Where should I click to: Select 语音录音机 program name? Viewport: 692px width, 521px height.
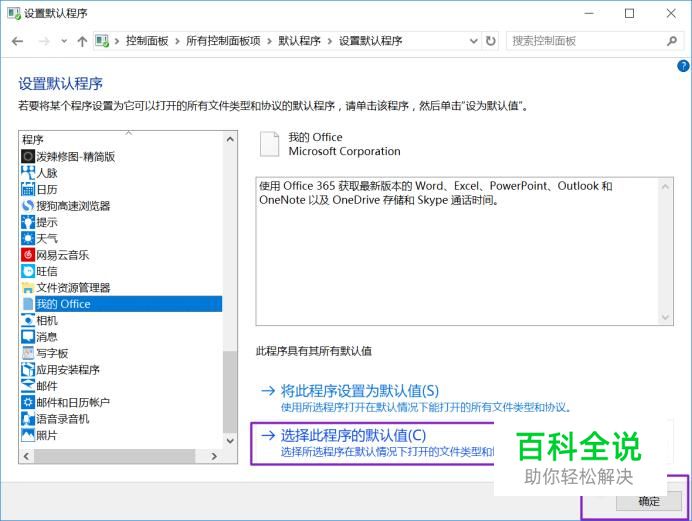point(63,419)
